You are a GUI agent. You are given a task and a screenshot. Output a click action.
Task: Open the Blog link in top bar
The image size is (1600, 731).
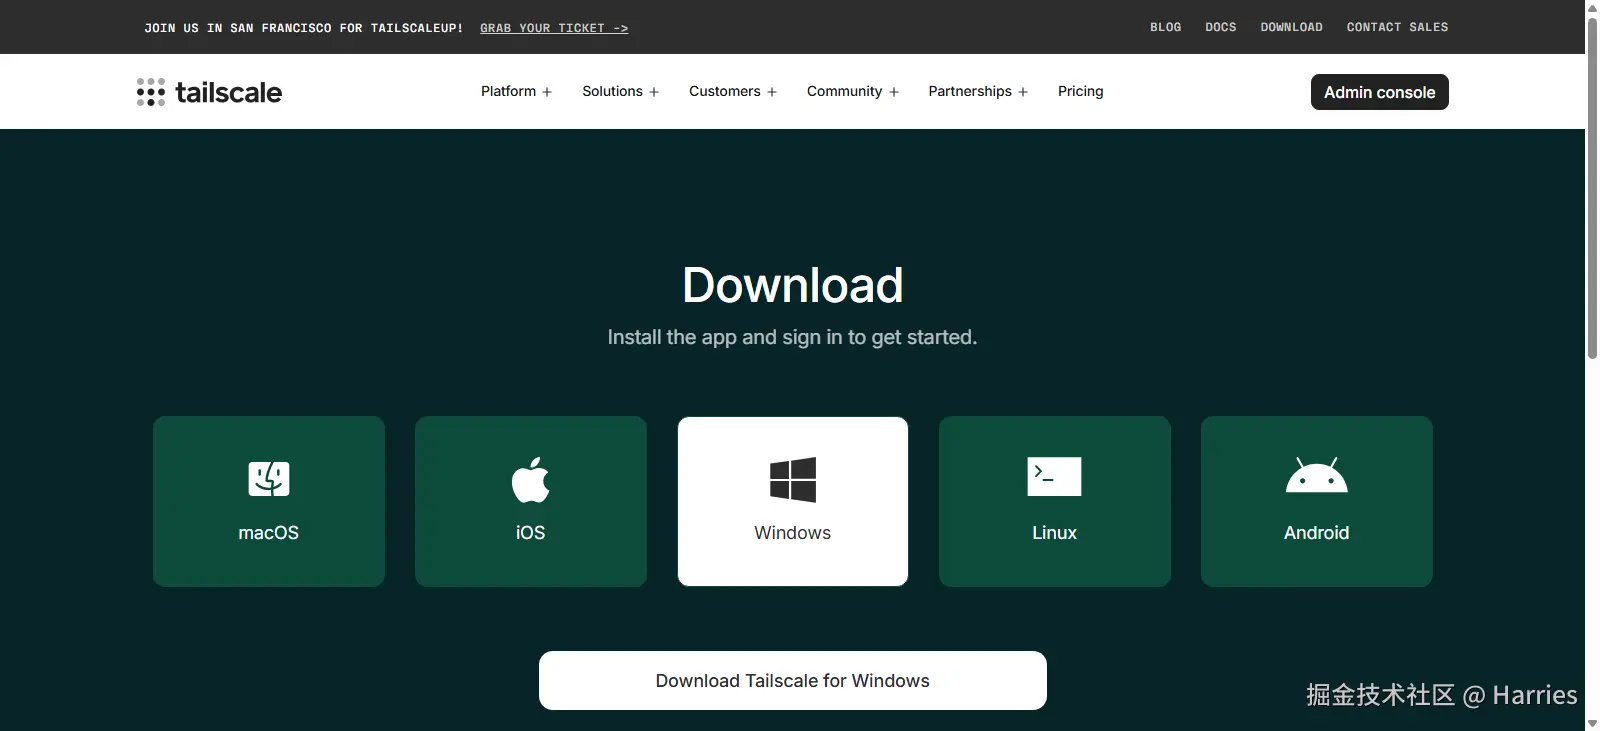pyautogui.click(x=1166, y=27)
